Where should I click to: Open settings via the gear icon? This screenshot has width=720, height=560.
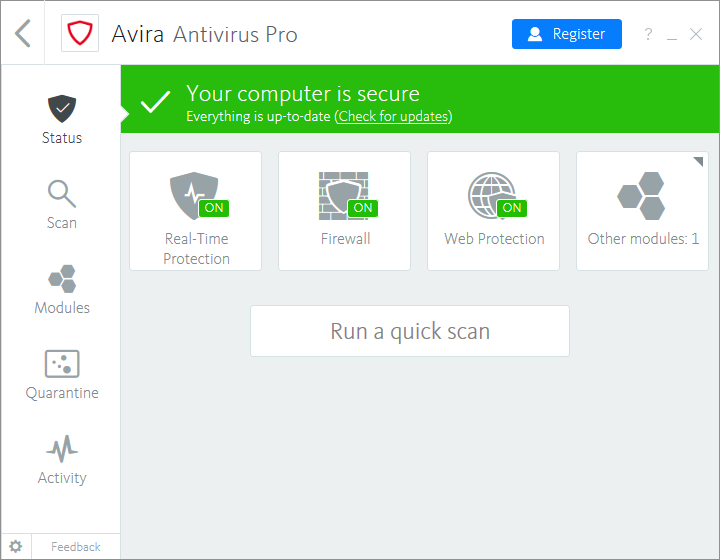[x=15, y=547]
